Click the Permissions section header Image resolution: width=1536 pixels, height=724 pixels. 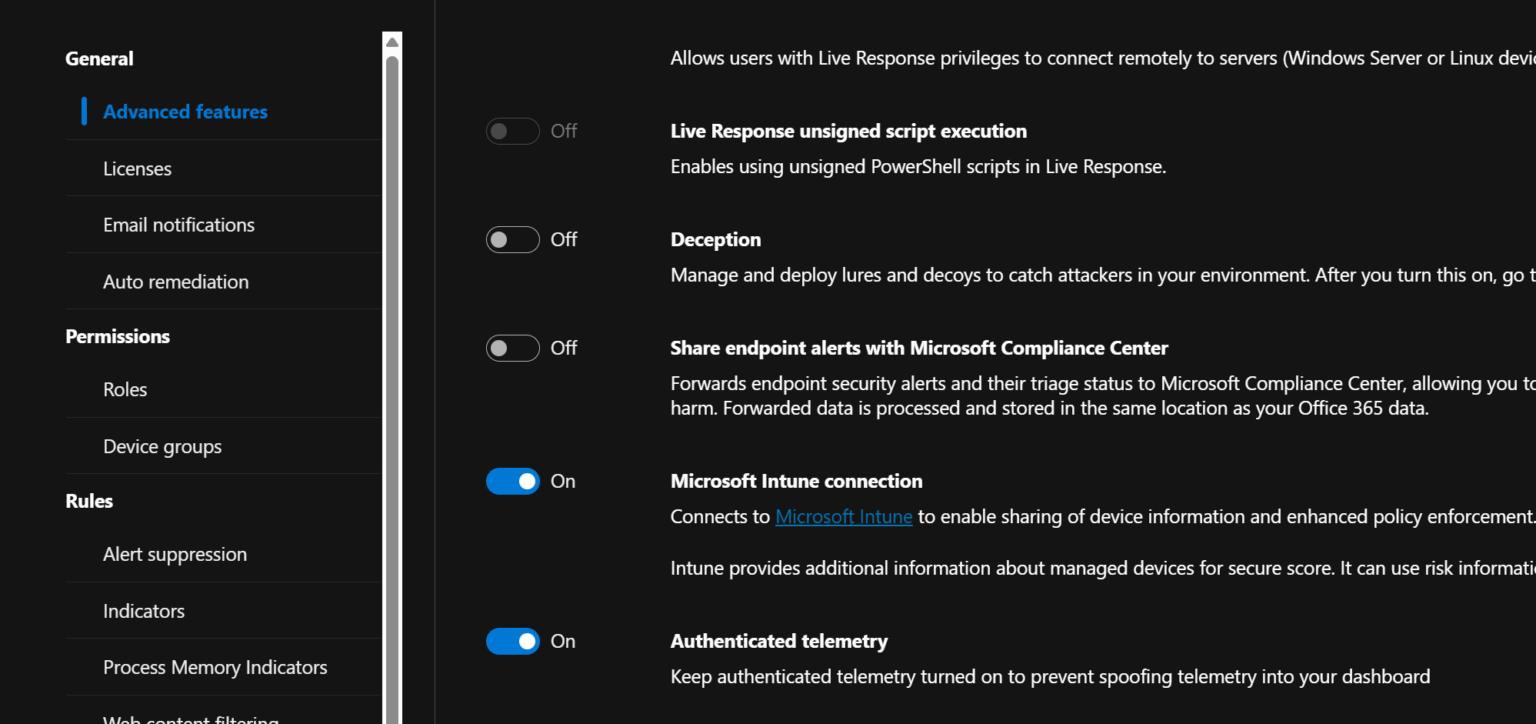coord(117,336)
